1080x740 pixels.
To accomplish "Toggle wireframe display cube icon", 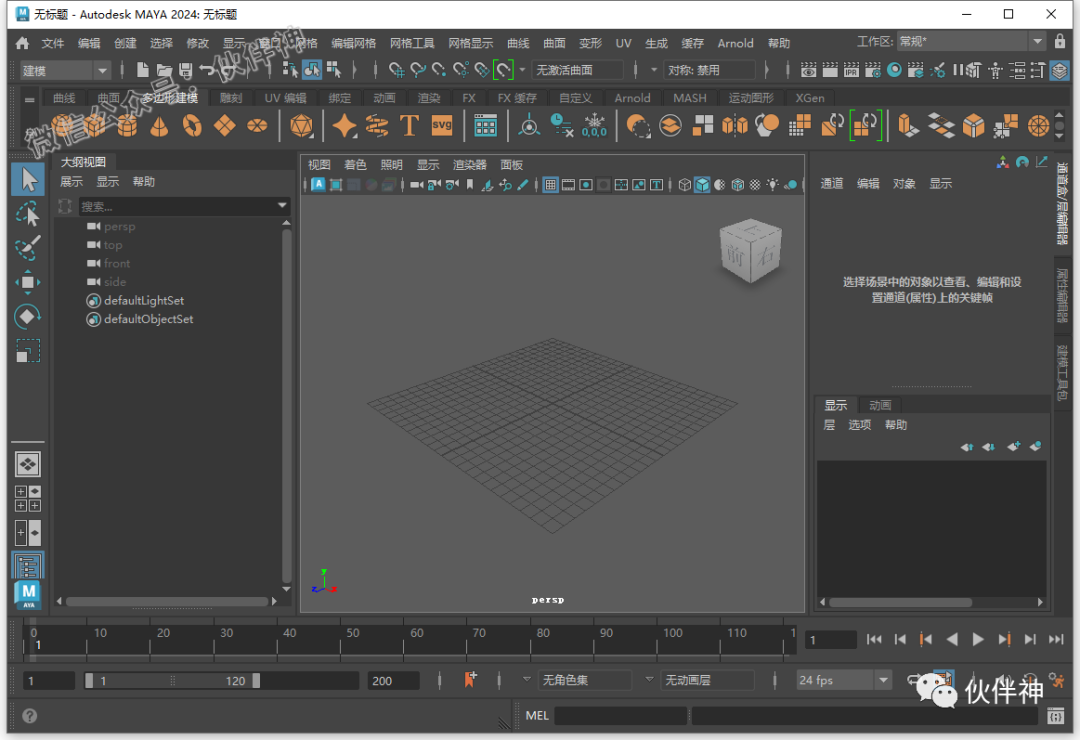I will point(685,185).
